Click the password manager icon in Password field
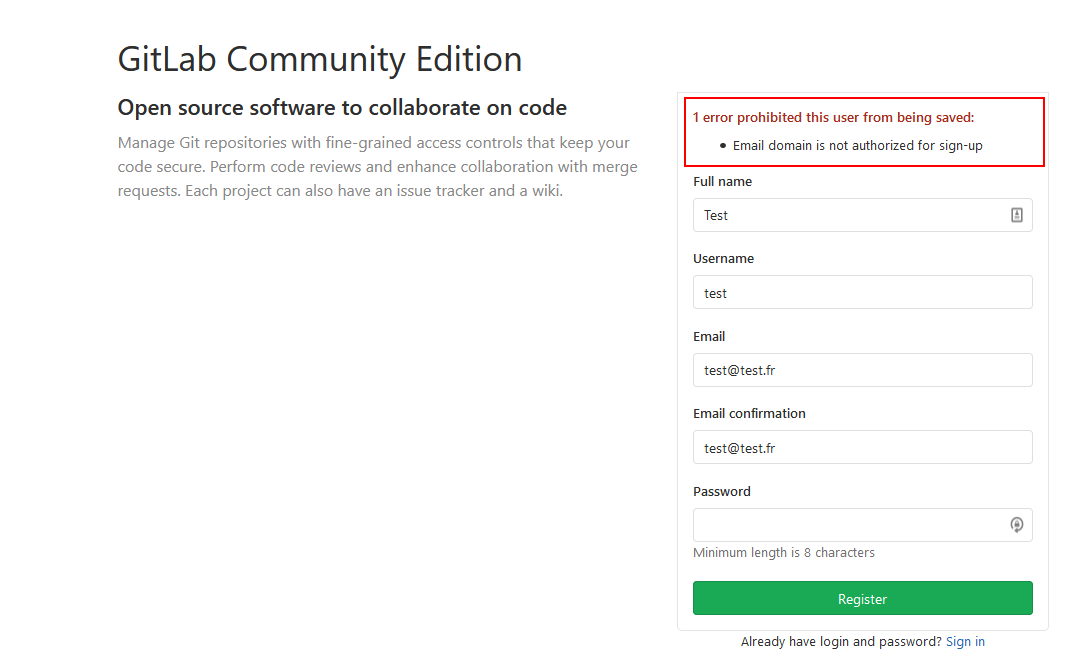This screenshot has height=658, width=1066. point(1016,525)
